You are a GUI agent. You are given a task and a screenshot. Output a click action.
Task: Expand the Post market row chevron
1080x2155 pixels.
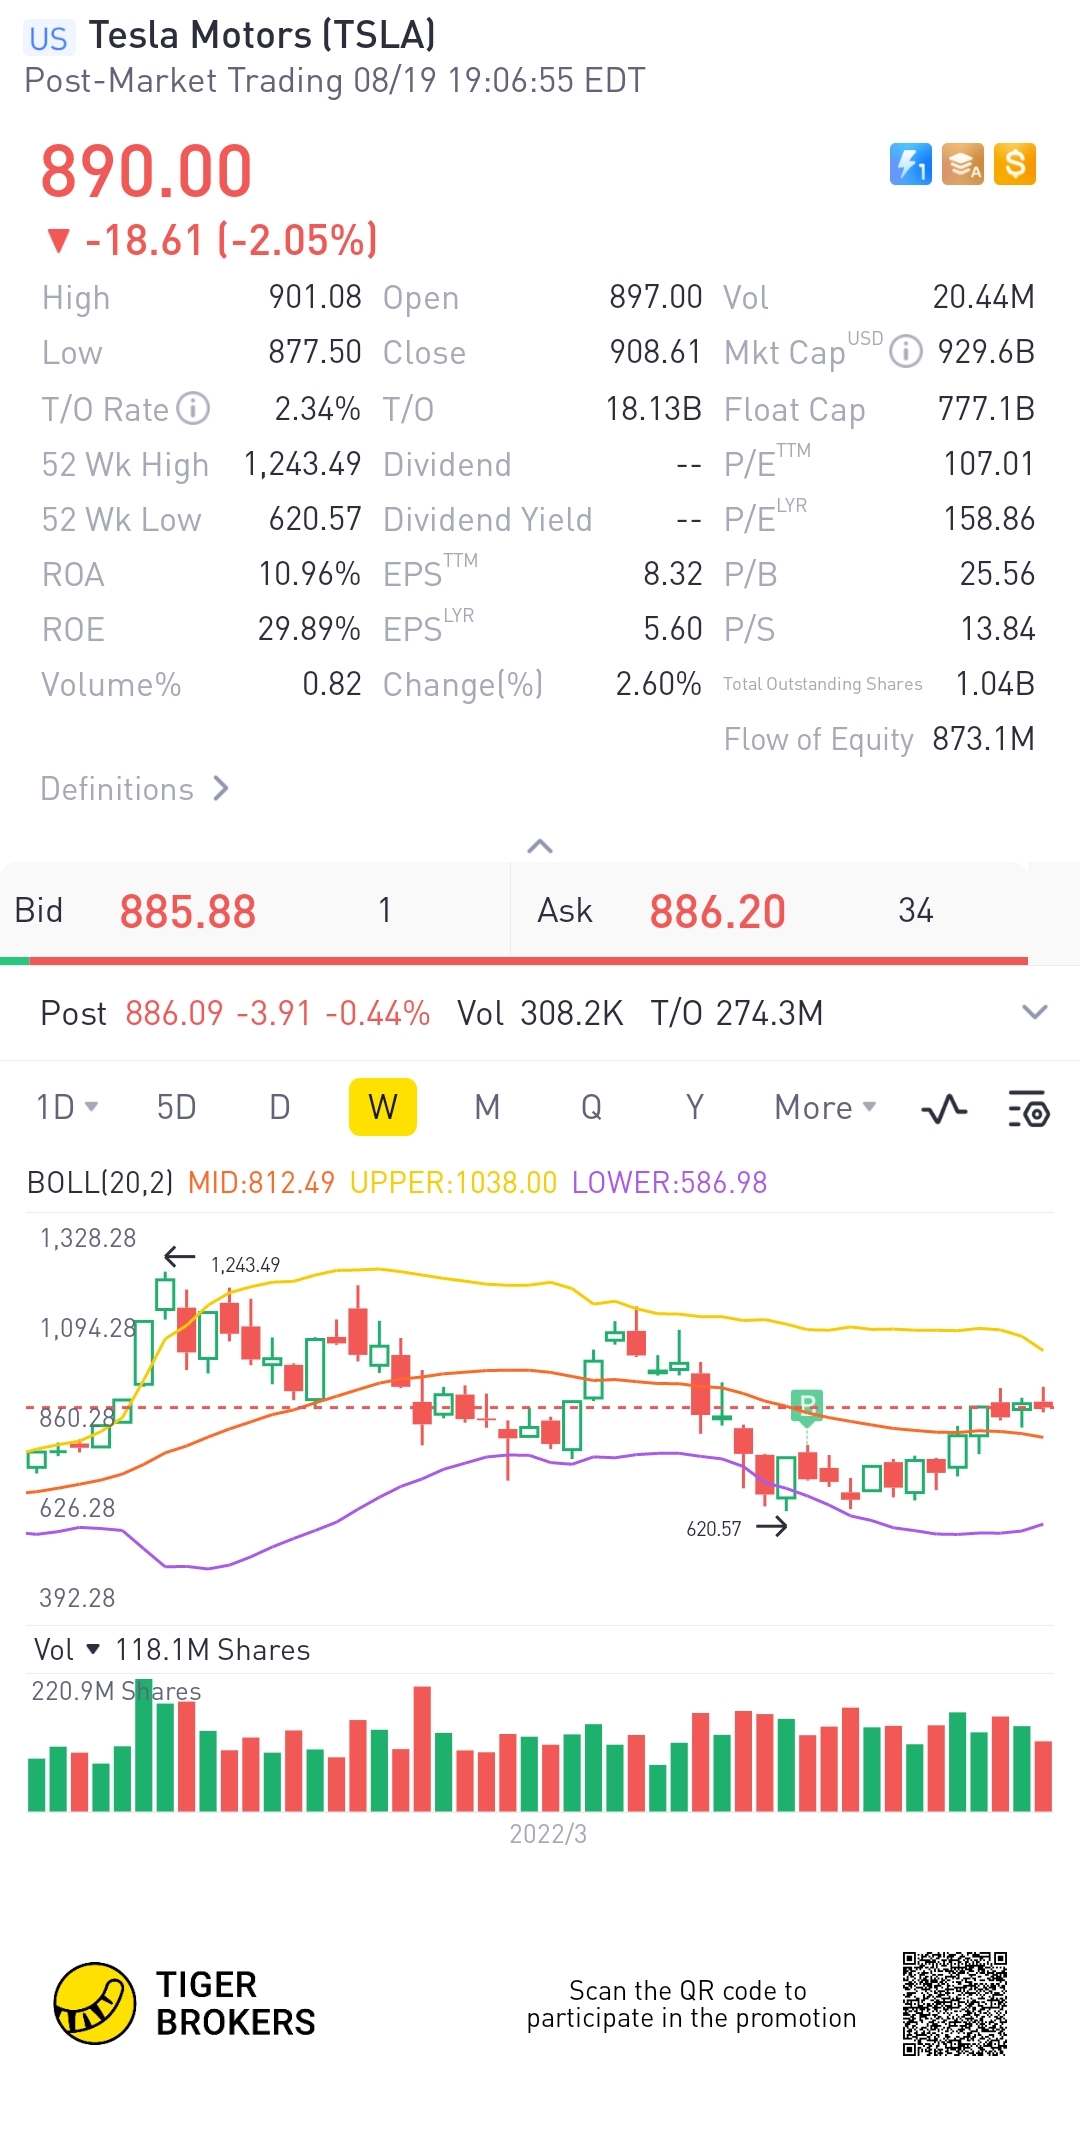click(x=1035, y=1012)
